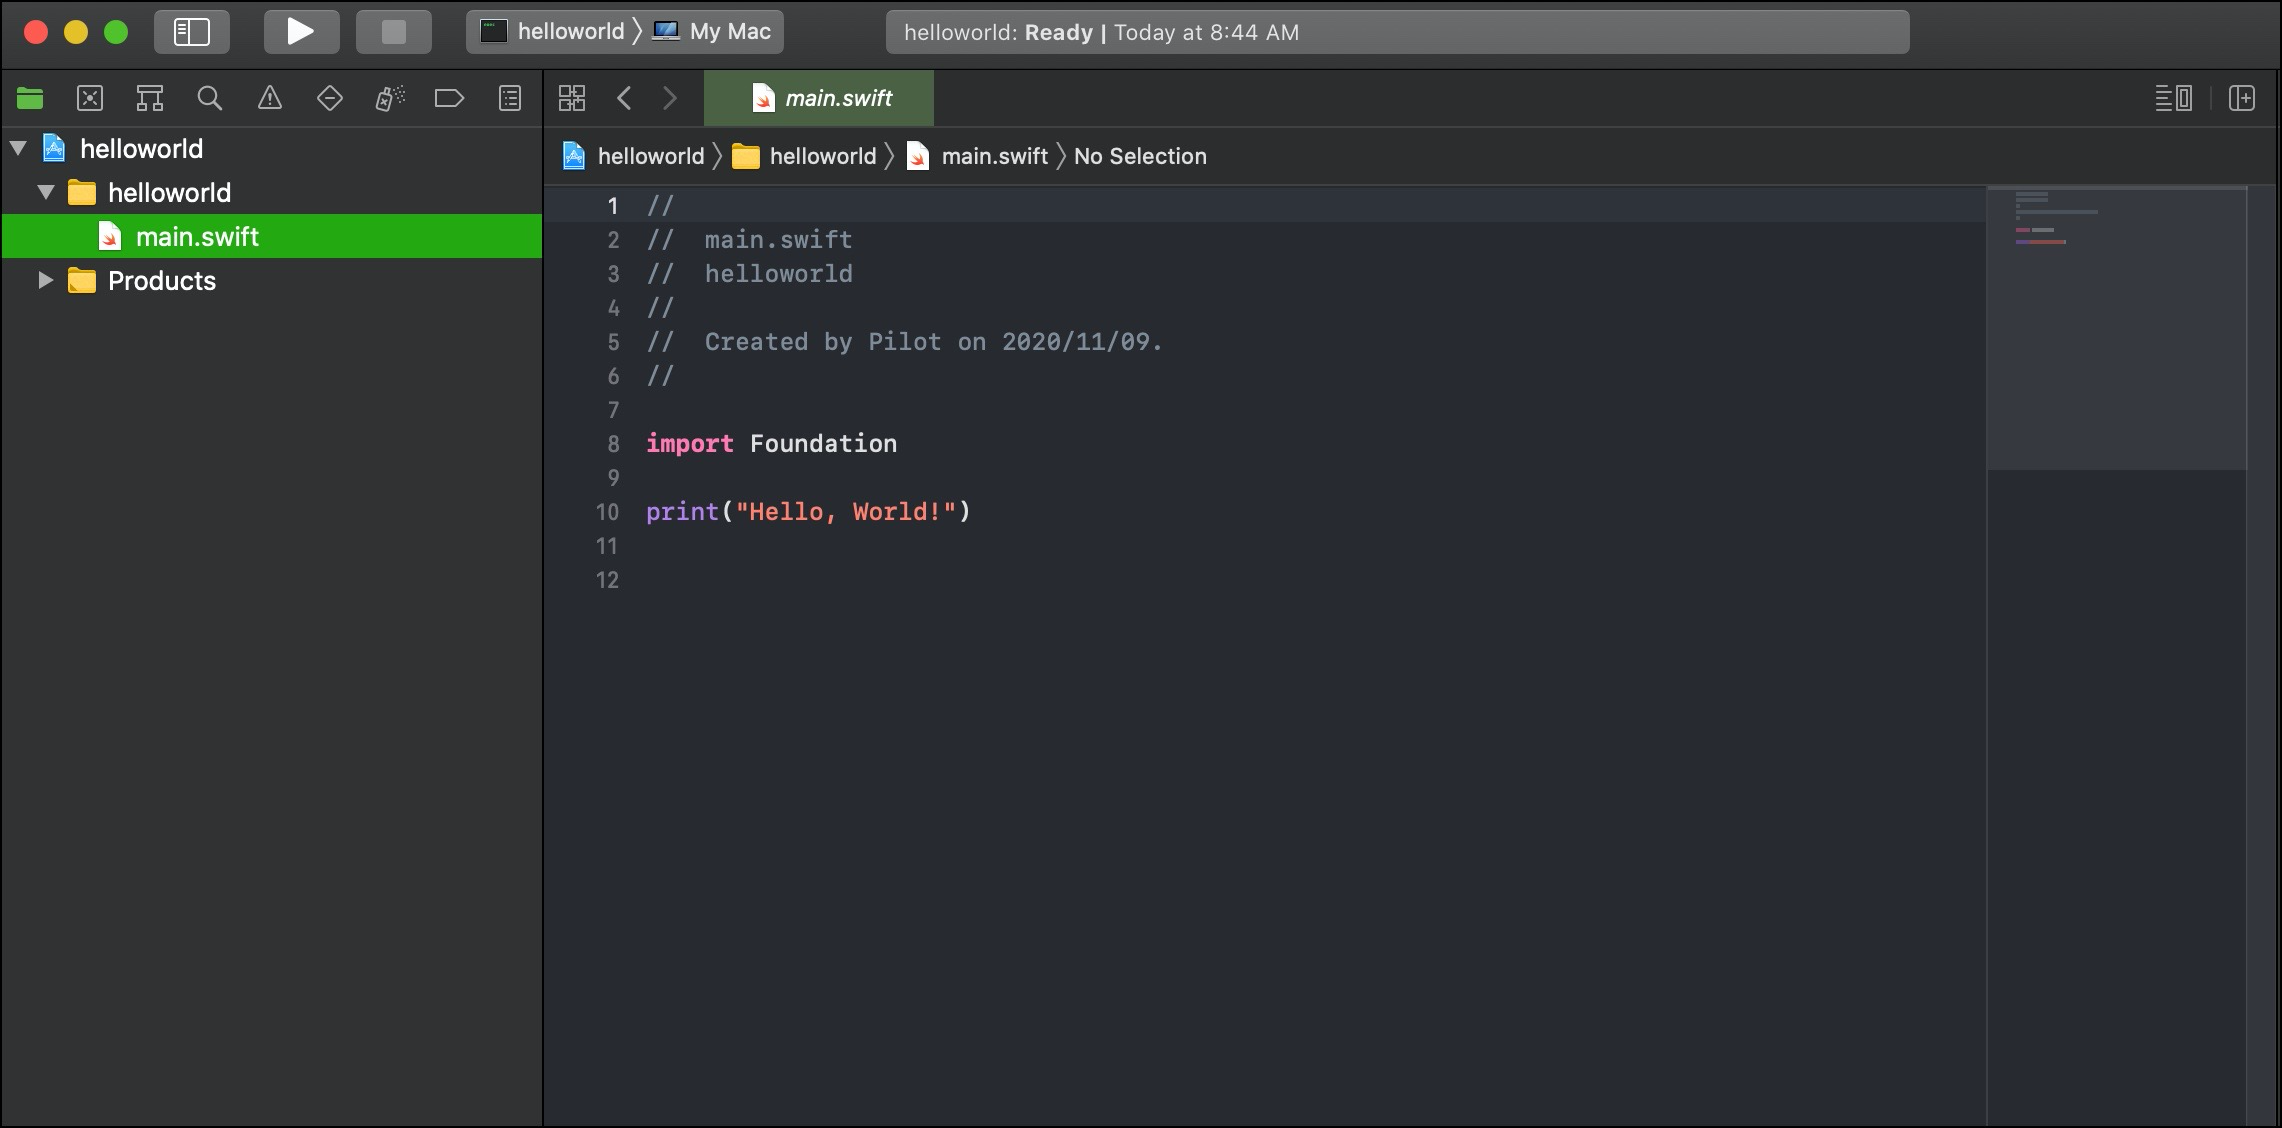Show the Breakpoint navigator

[x=450, y=98]
